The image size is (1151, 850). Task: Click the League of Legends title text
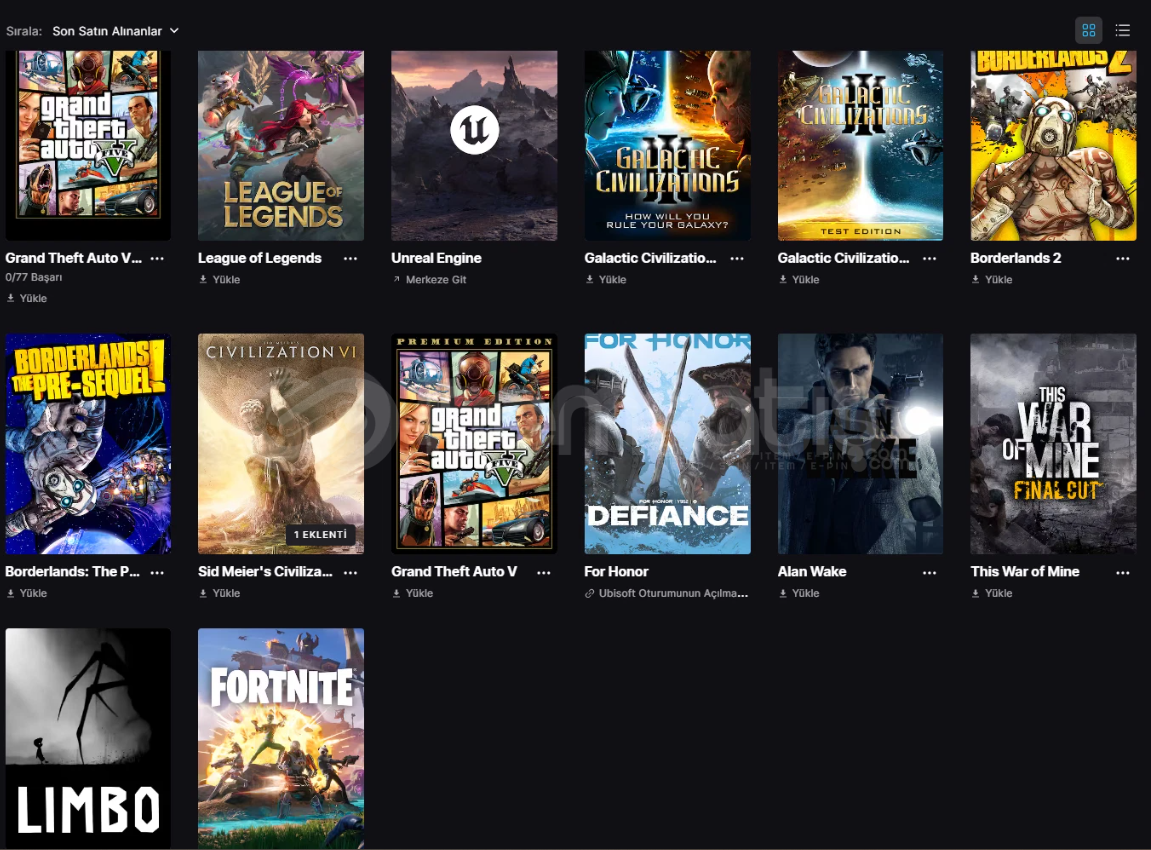coord(260,258)
